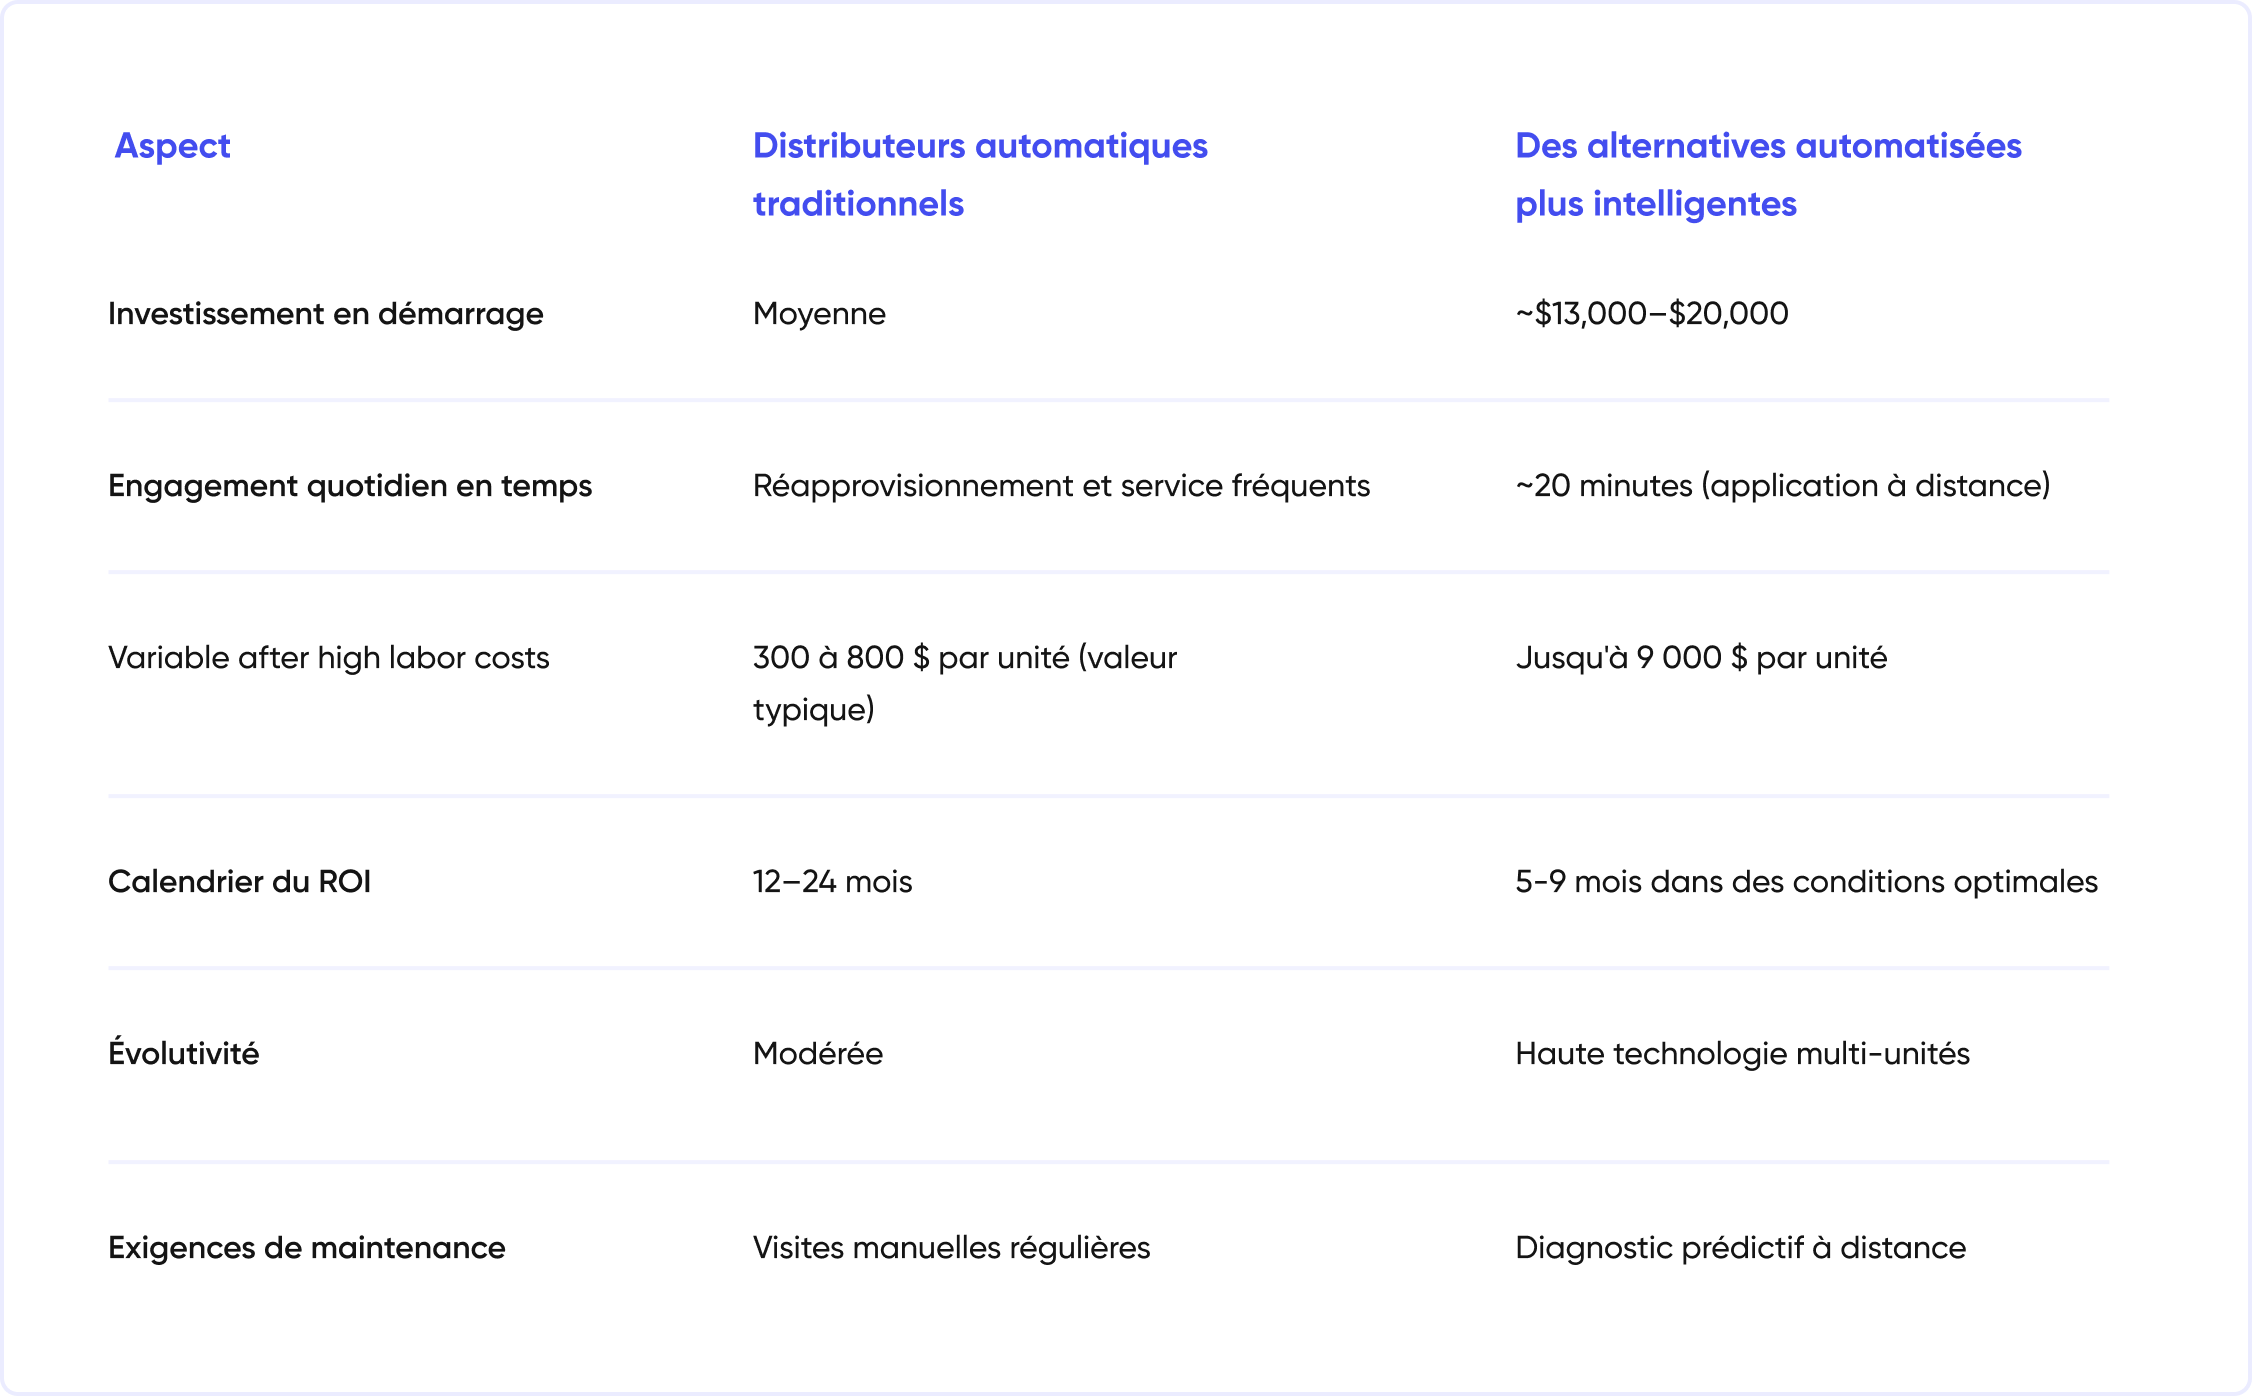This screenshot has height=1396, width=2252.
Task: Click the ~$13,000–$20,000 value
Action: [x=1651, y=314]
